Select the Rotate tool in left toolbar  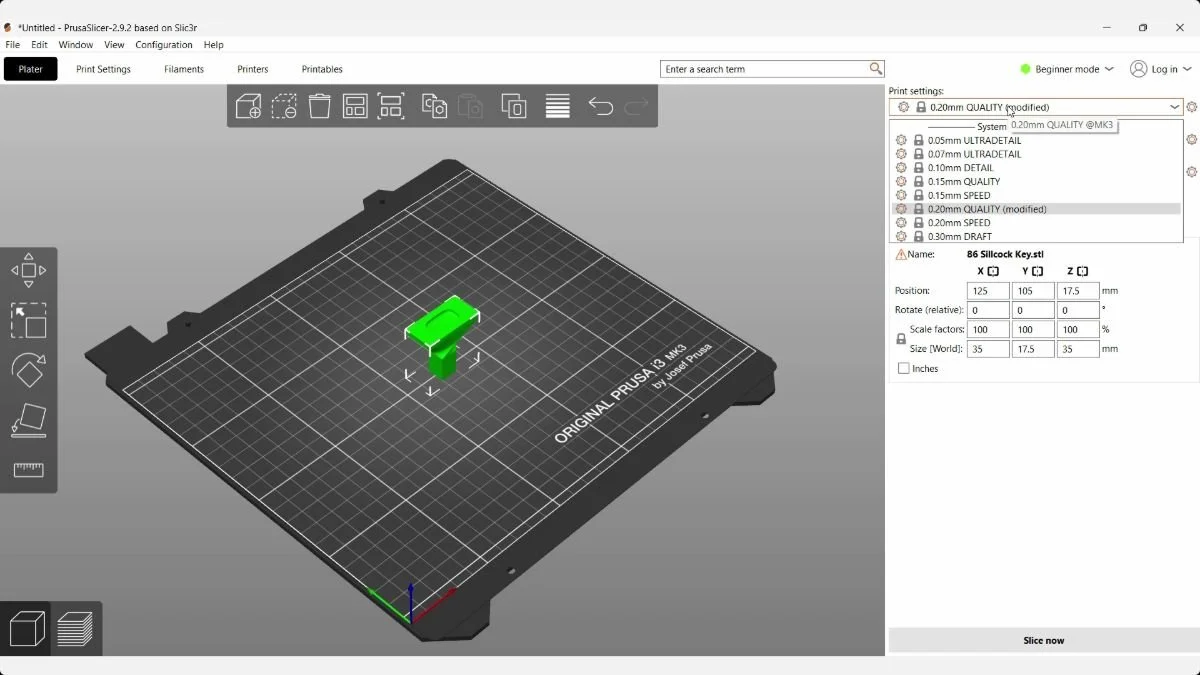tap(29, 370)
